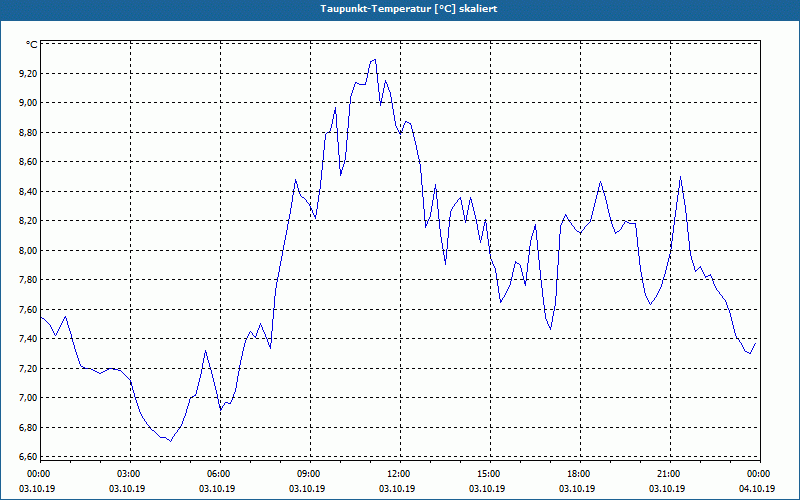Click the 7,60 y-axis label
This screenshot has width=800, height=500.
point(29,310)
